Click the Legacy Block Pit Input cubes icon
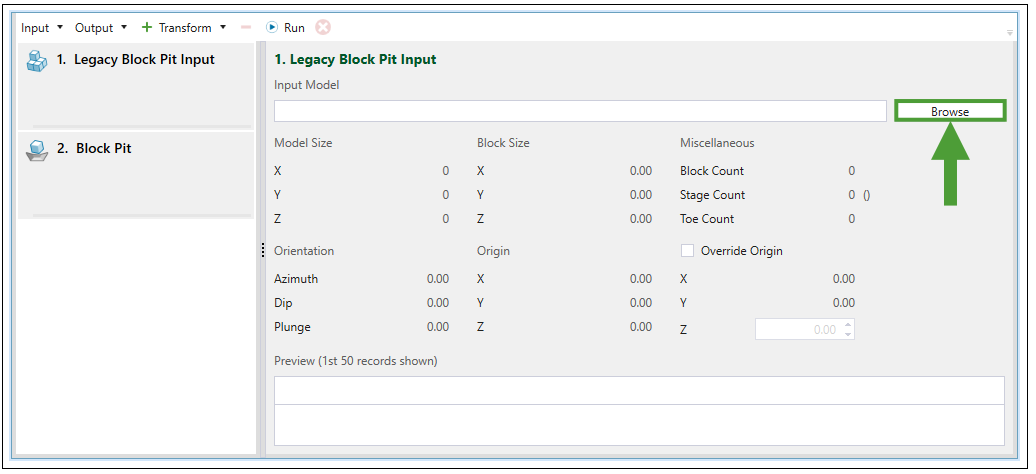The height and width of the screenshot is (474, 1036). click(x=37, y=61)
